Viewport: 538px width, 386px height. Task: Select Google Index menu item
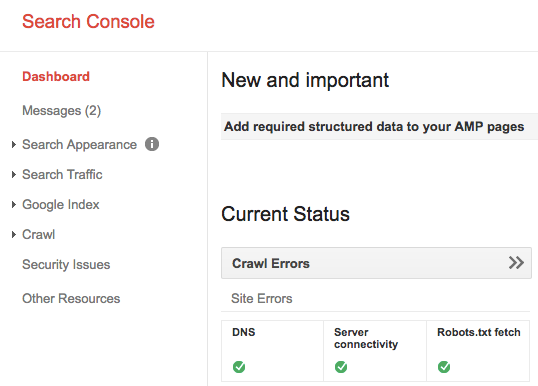[x=61, y=204]
